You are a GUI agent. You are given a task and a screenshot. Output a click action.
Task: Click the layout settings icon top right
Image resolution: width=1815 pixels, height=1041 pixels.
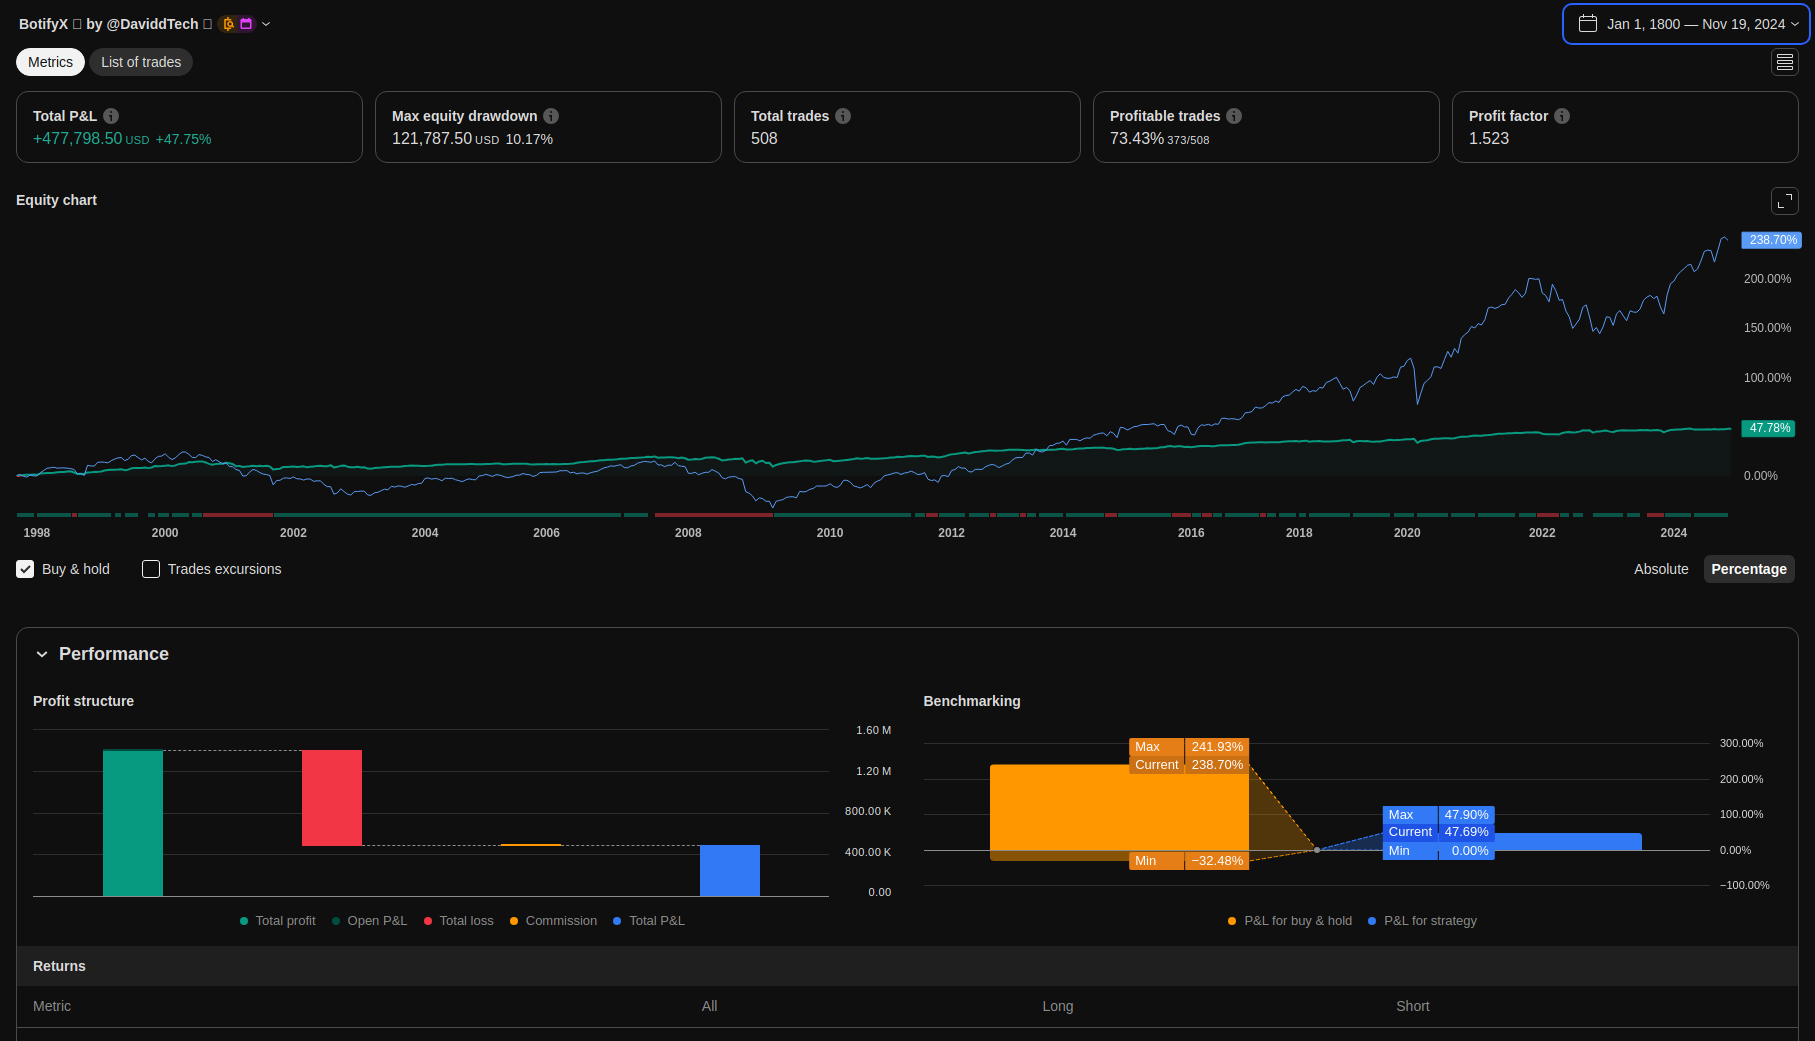[1784, 62]
